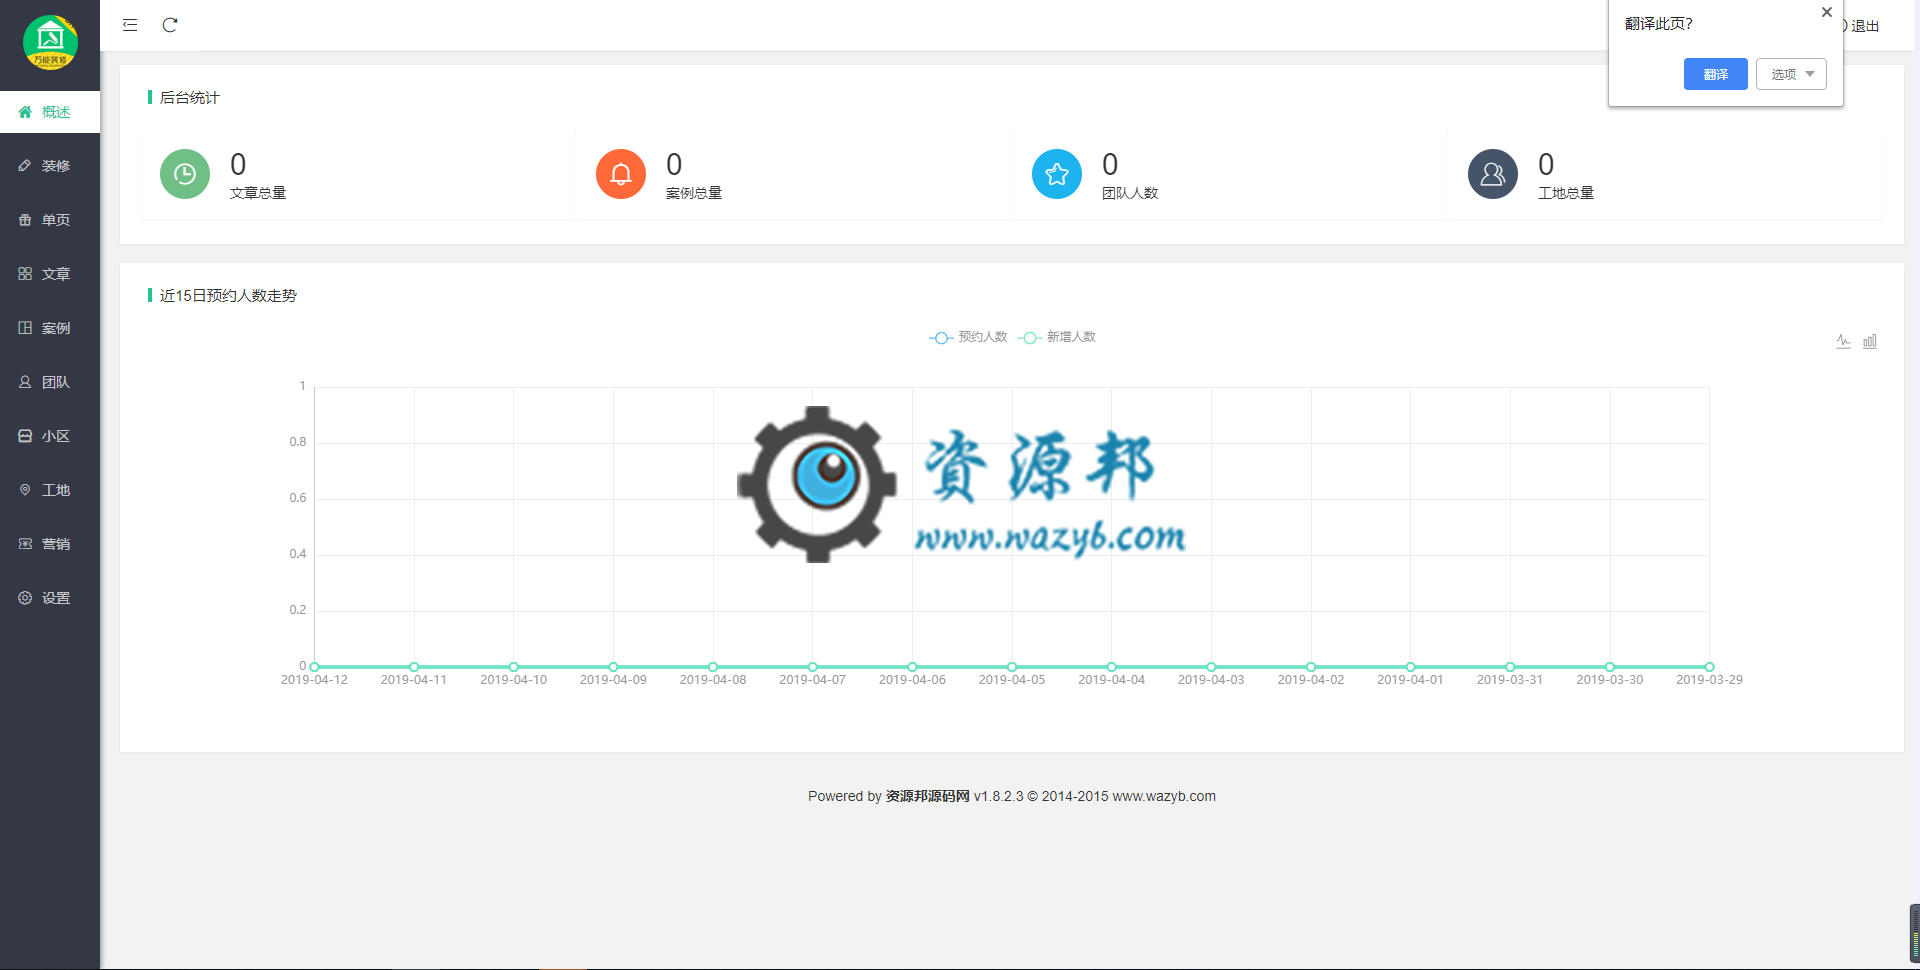Screen dimensions: 1920x970
Task: Open the 团队 menu item
Action: [50, 382]
